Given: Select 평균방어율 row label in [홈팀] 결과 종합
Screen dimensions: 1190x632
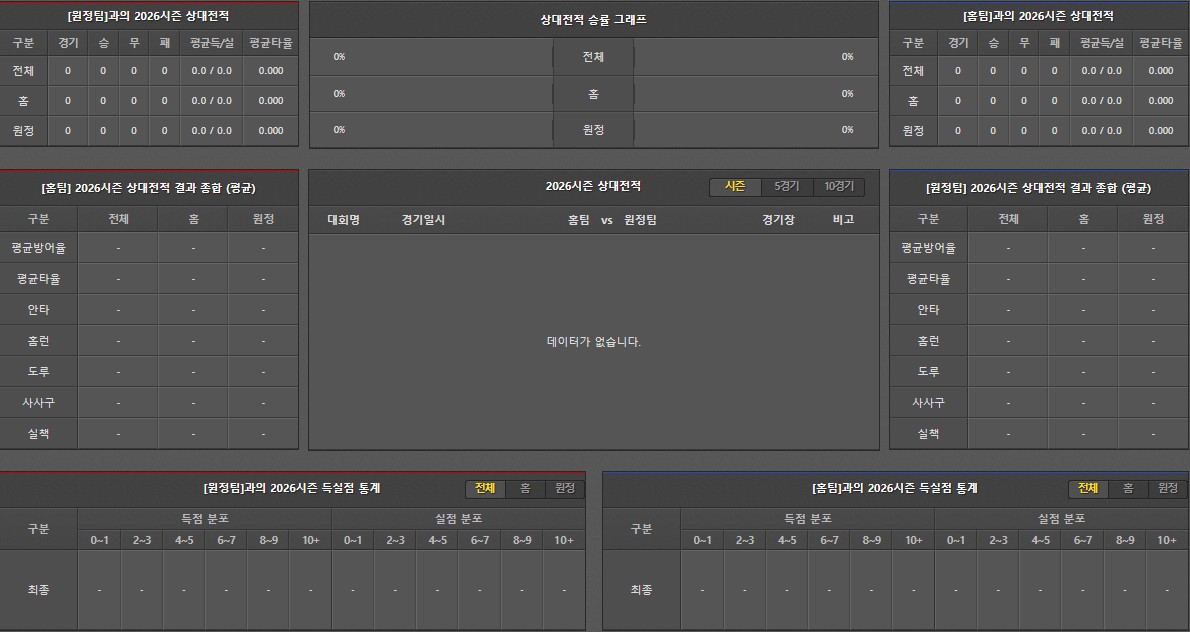Looking at the screenshot, I should 38,248.
